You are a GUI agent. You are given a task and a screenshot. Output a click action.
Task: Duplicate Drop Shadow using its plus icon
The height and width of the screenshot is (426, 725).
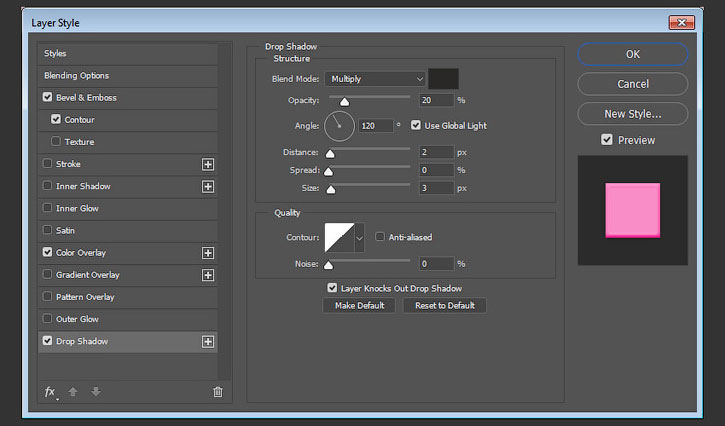tap(208, 342)
